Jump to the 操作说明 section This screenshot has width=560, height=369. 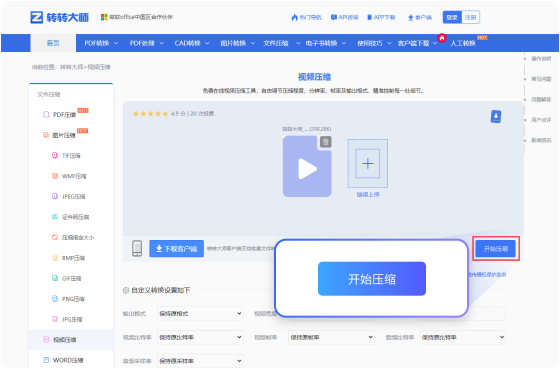tap(541, 59)
